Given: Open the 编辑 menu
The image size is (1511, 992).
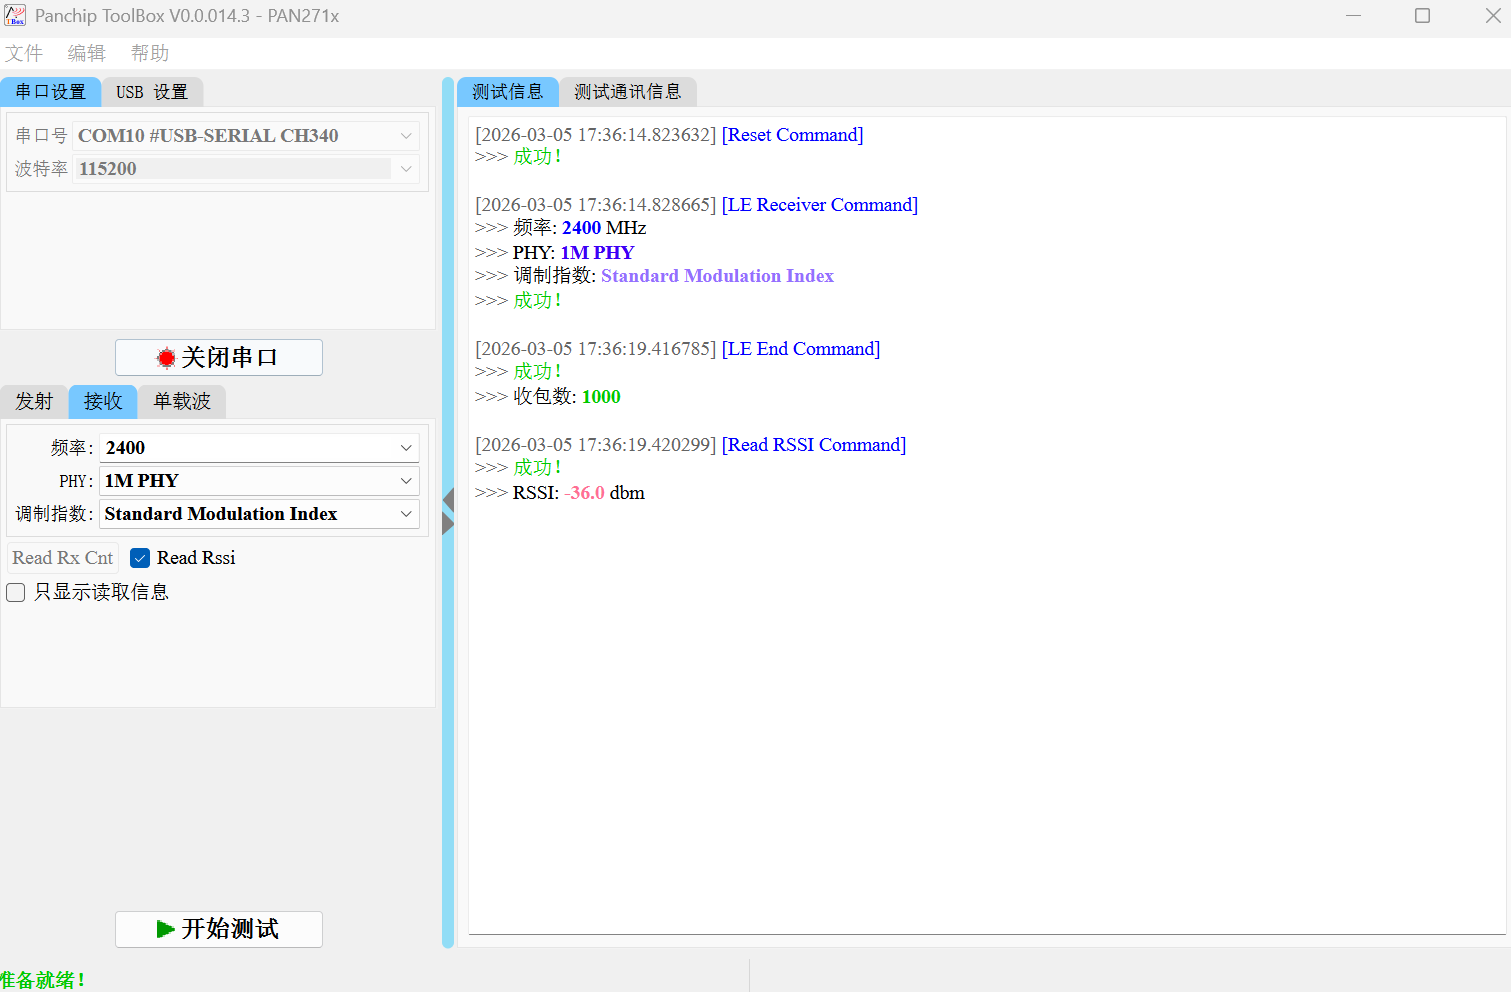Looking at the screenshot, I should click(87, 53).
